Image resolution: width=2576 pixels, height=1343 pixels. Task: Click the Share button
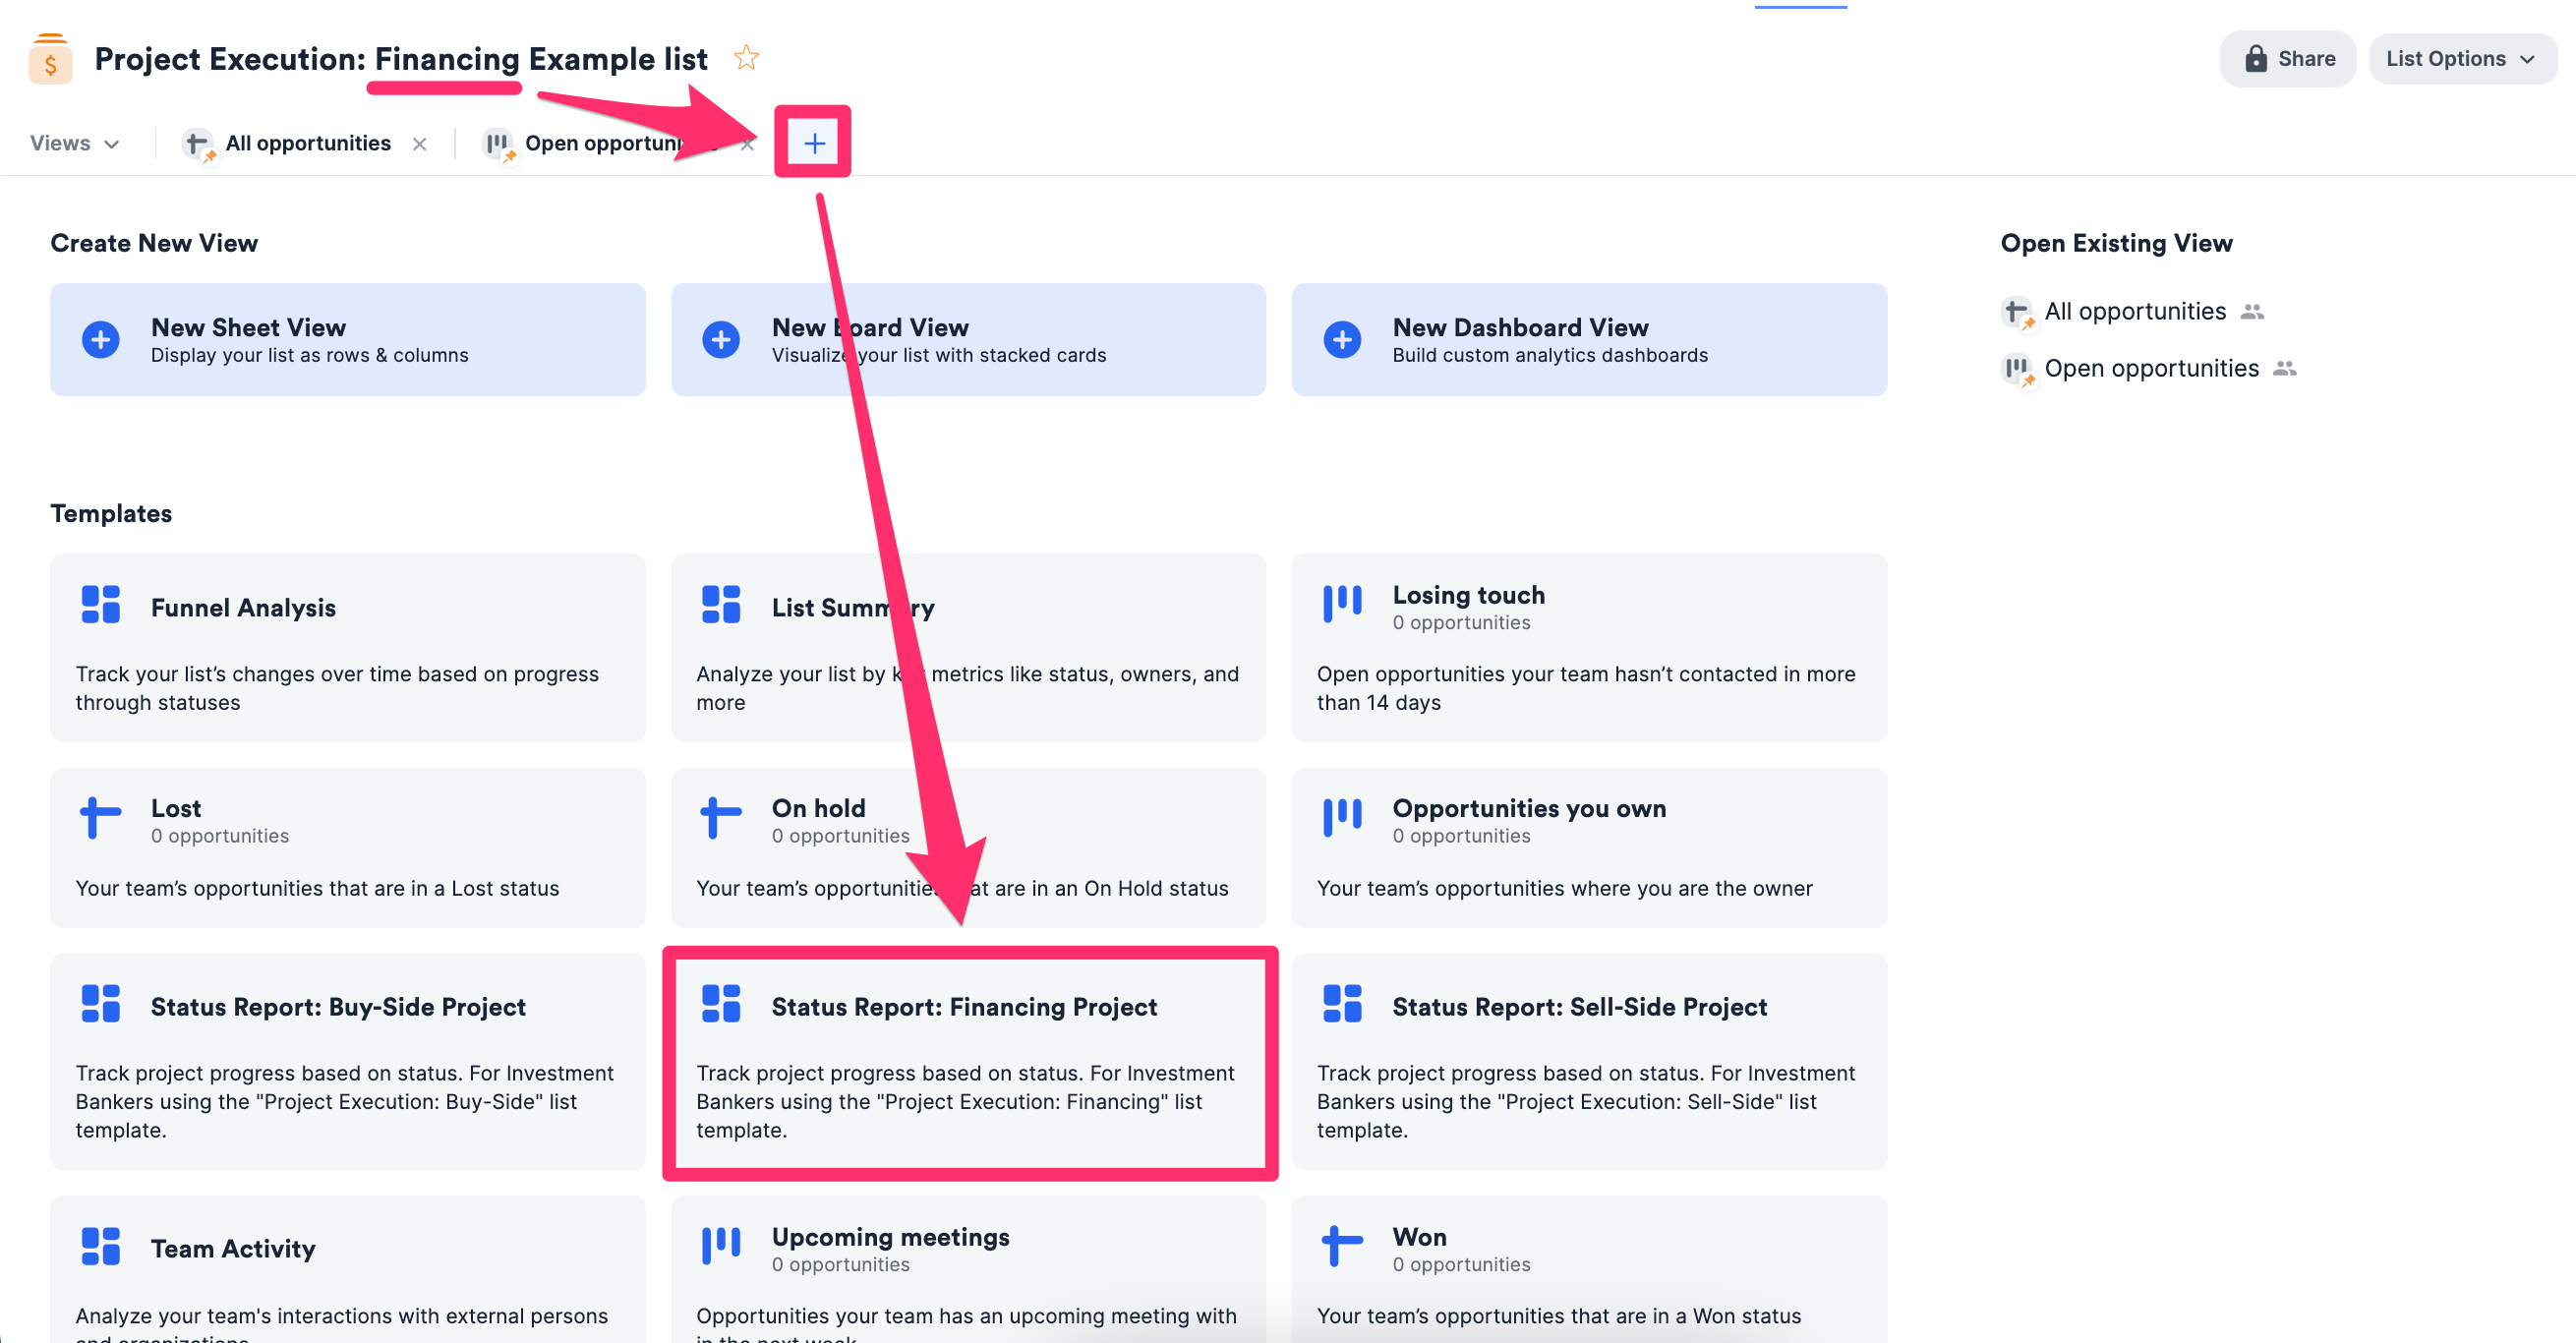(2287, 58)
